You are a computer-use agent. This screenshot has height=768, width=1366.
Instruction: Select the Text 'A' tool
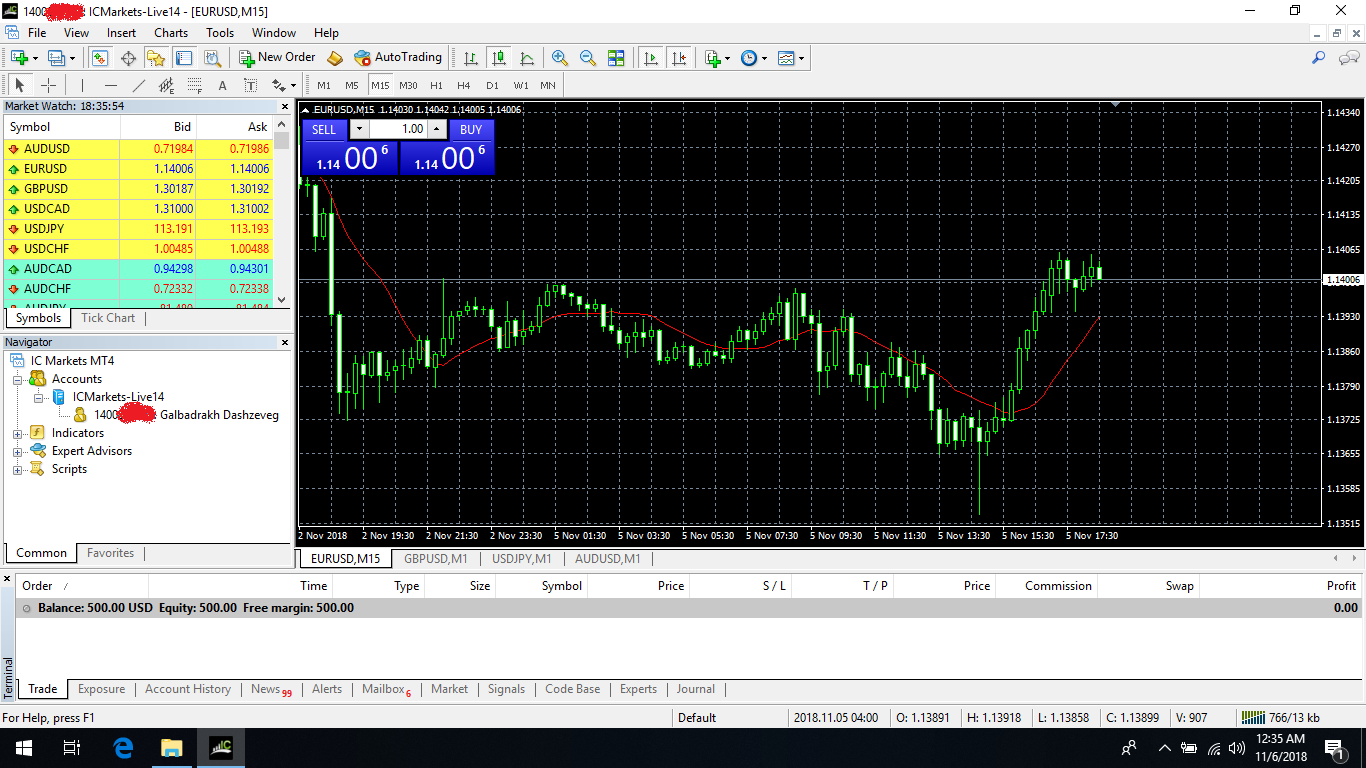click(x=222, y=85)
